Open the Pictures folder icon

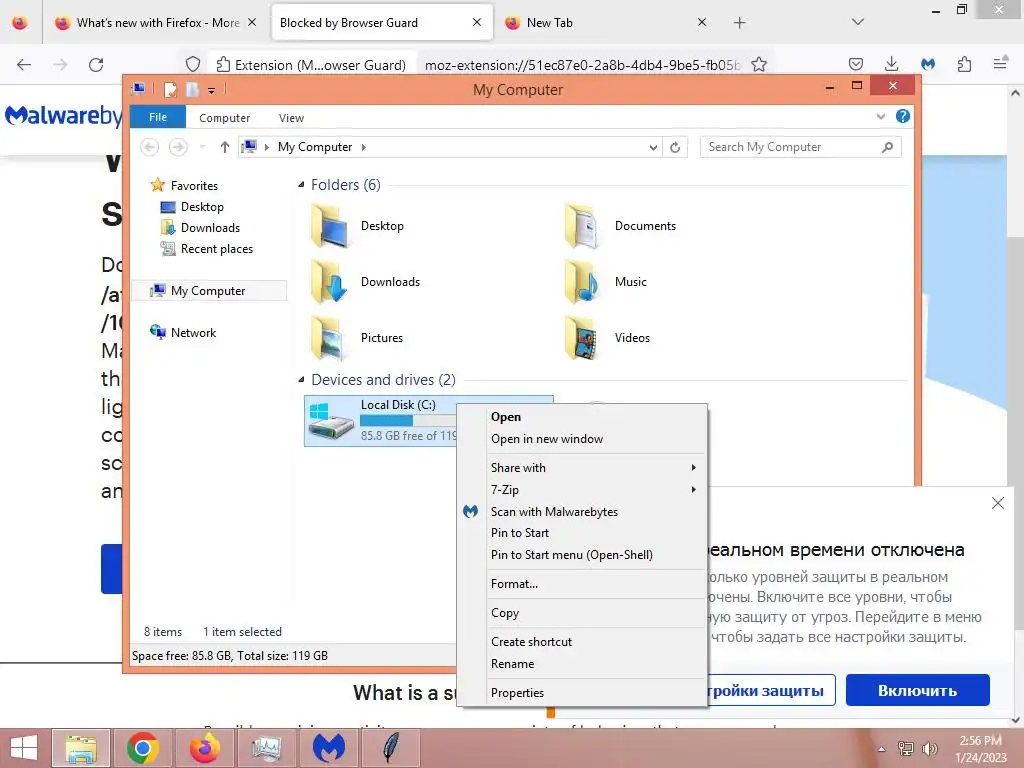329,338
